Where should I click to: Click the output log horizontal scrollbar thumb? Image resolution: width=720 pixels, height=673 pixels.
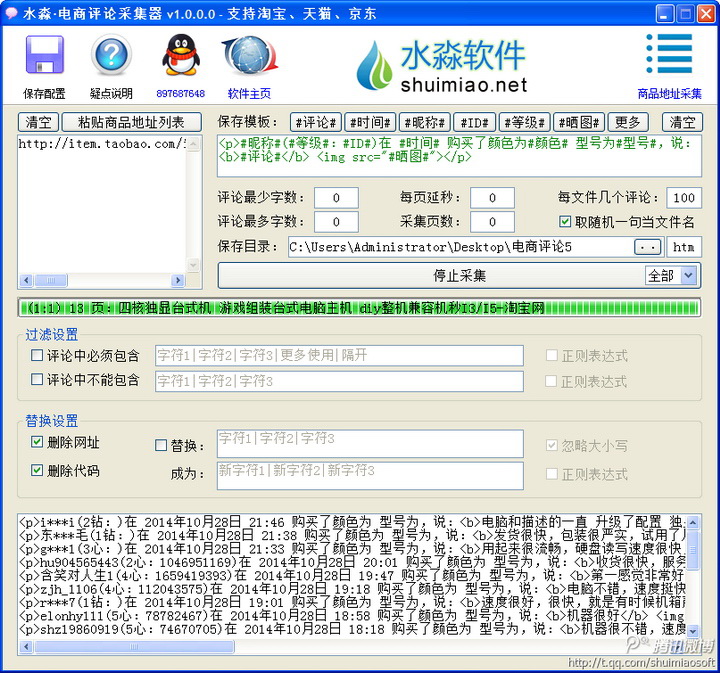click(x=134, y=647)
